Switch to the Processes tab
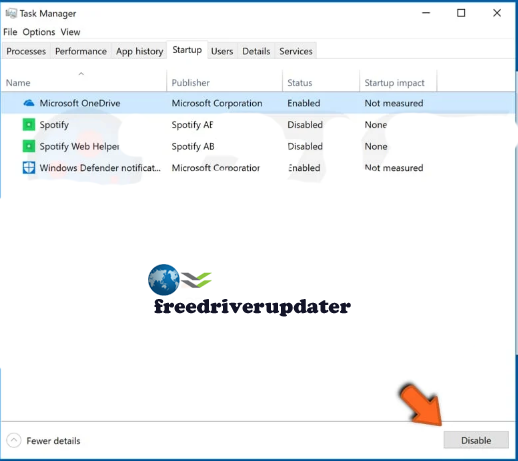This screenshot has width=518, height=461. (26, 51)
